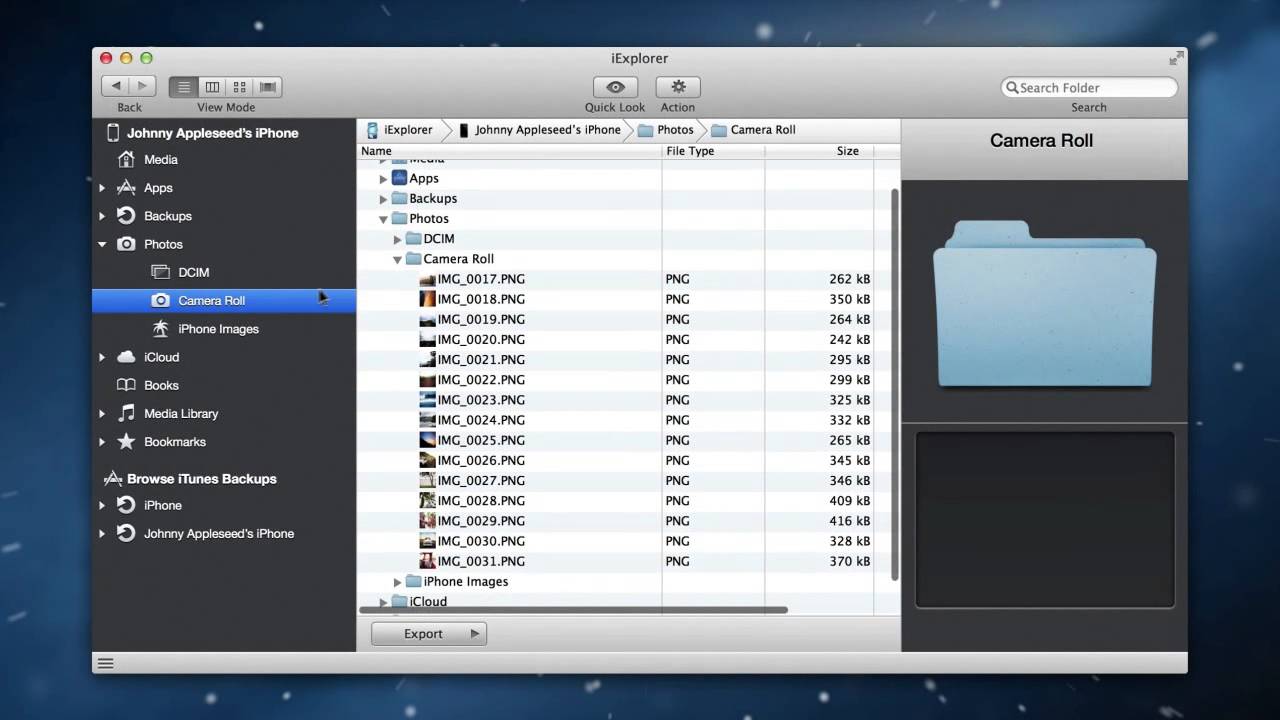Expand Media Library in the sidebar
The image size is (1280, 720).
(x=102, y=413)
